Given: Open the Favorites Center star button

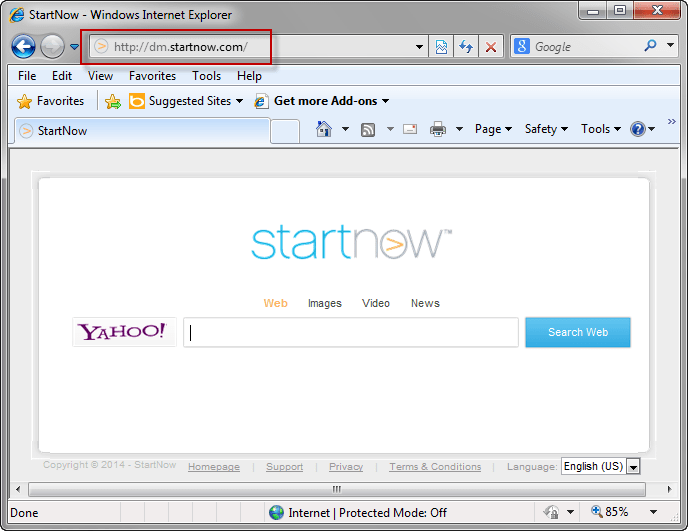Looking at the screenshot, I should coord(50,101).
